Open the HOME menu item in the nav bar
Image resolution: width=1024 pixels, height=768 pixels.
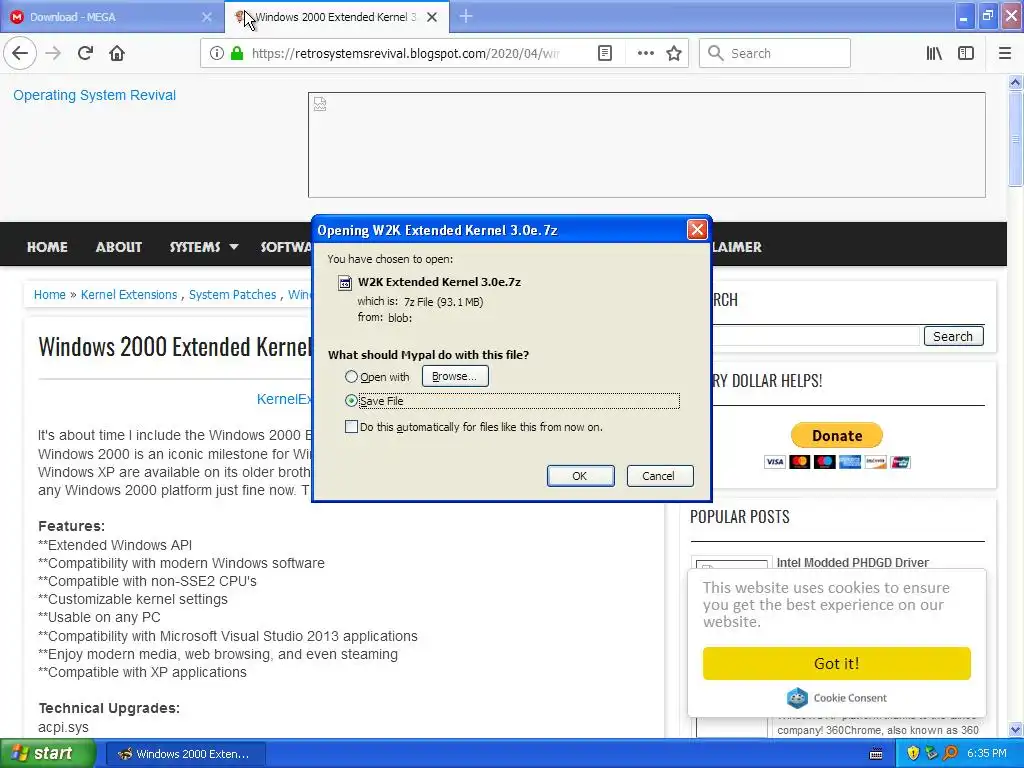pyautogui.click(x=47, y=247)
